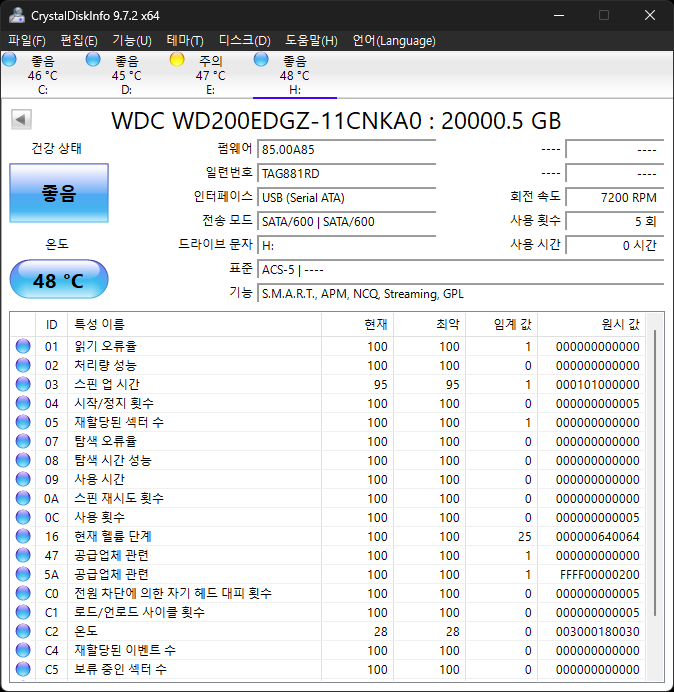Open the 도움말(H) menu

(x=311, y=41)
